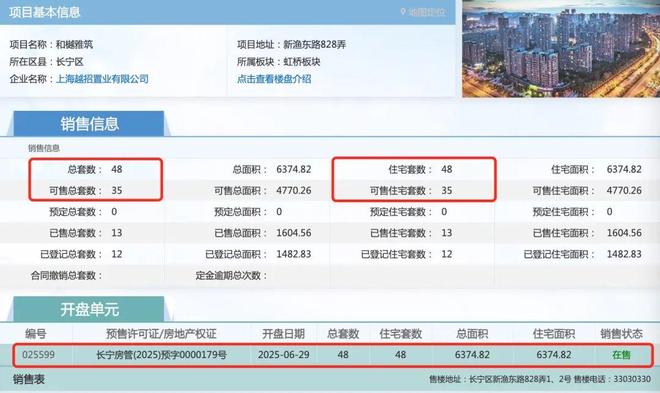Click the green 在售 sales status
The width and height of the screenshot is (660, 393).
621,355
